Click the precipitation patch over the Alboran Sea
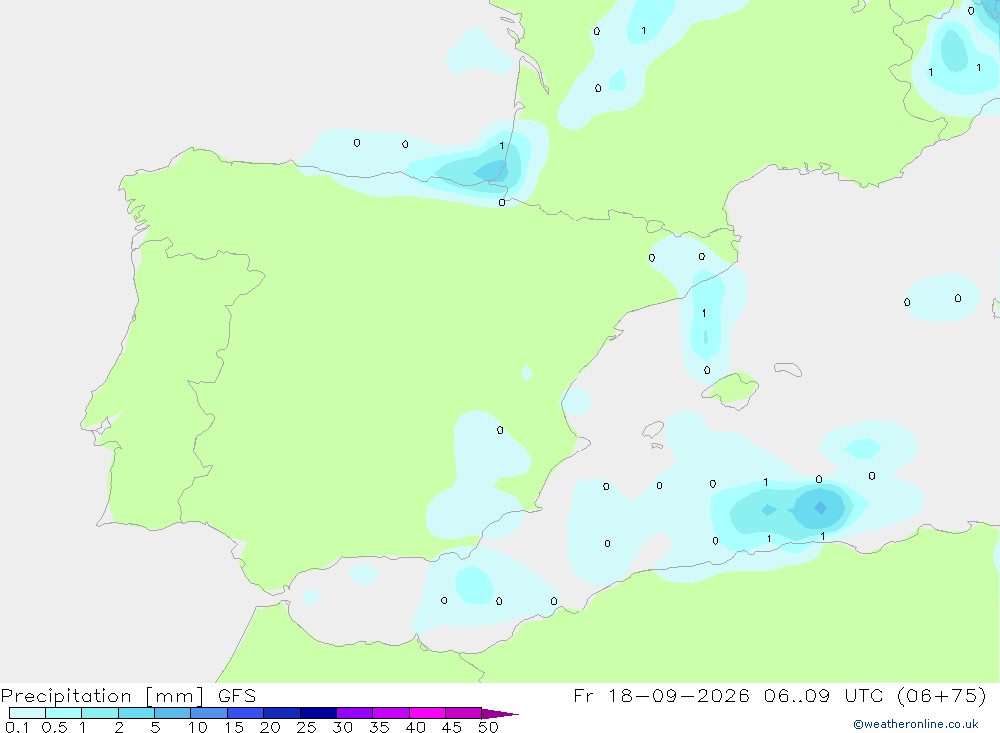Image resolution: width=1000 pixels, height=733 pixels. click(x=473, y=584)
